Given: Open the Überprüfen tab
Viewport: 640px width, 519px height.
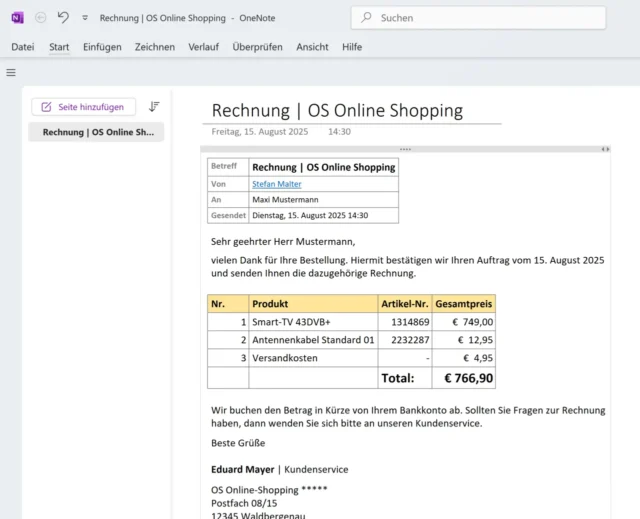Looking at the screenshot, I should (257, 47).
